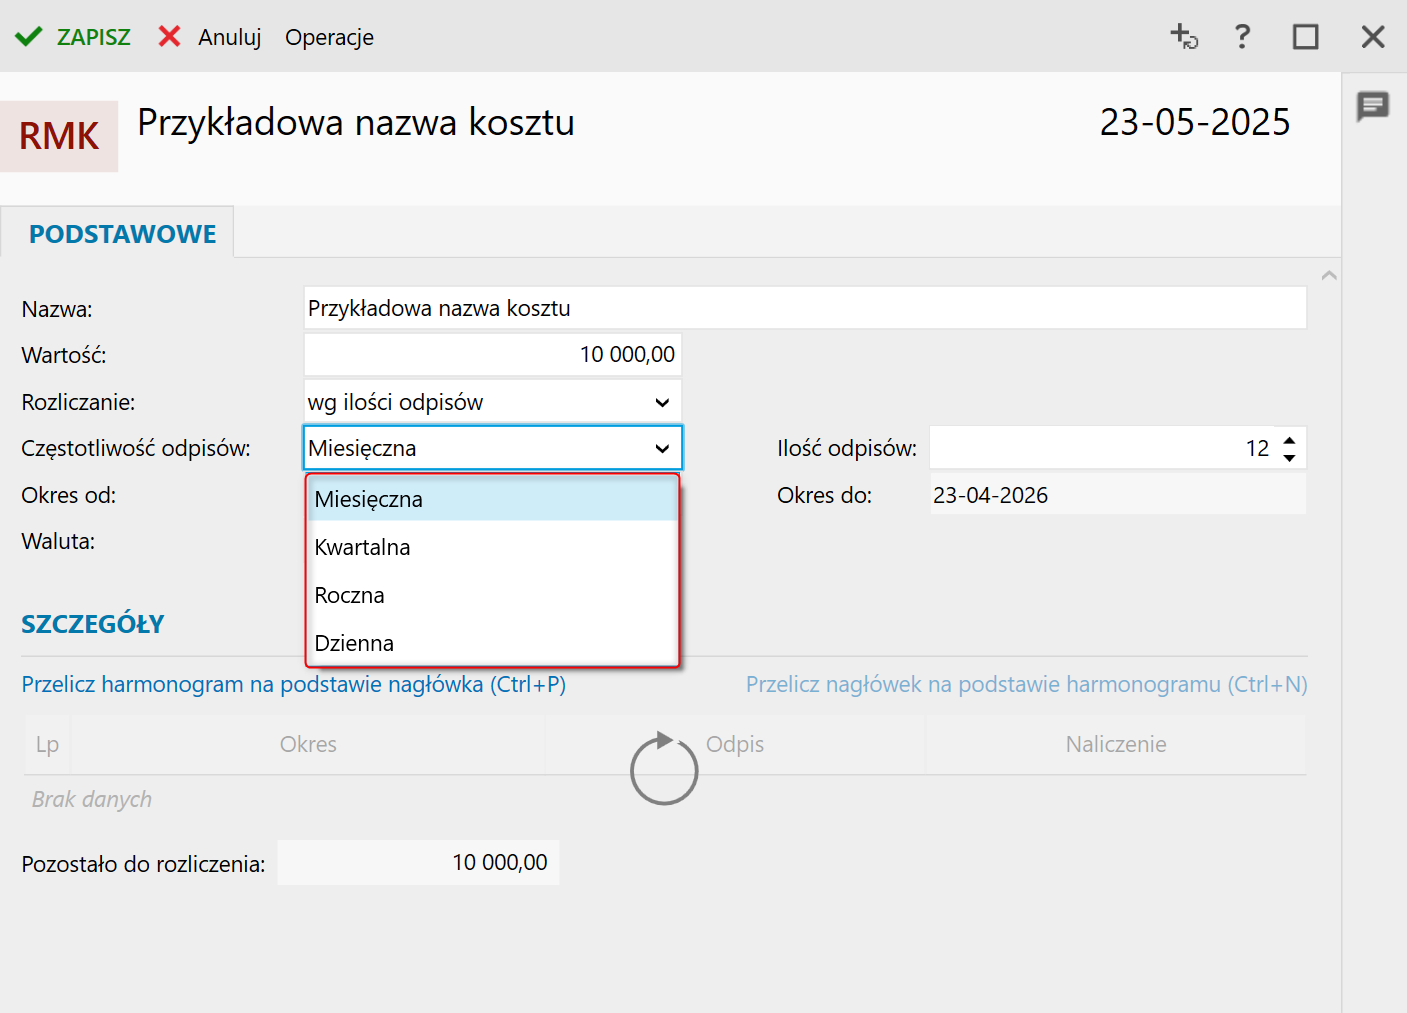Click the Okres do date field

coord(1118,495)
